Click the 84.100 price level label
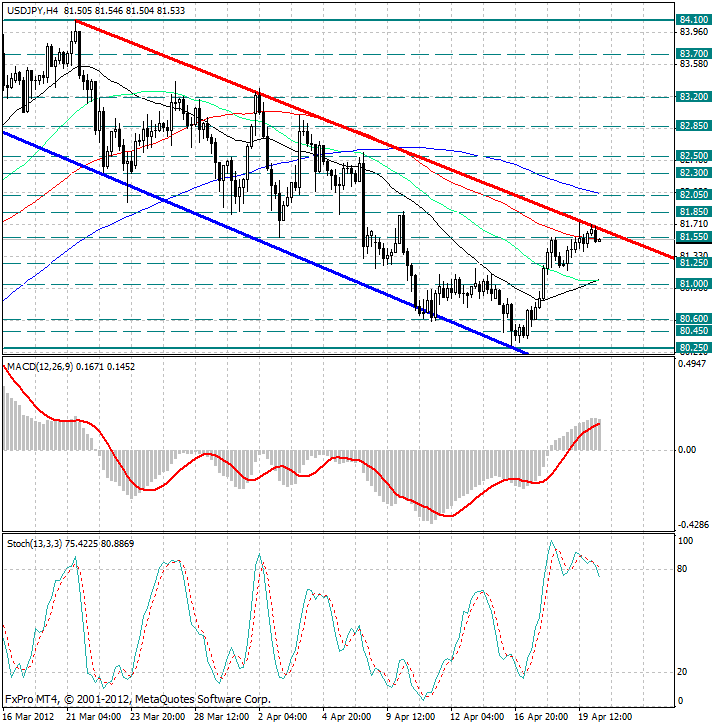712x724 pixels. [694, 20]
